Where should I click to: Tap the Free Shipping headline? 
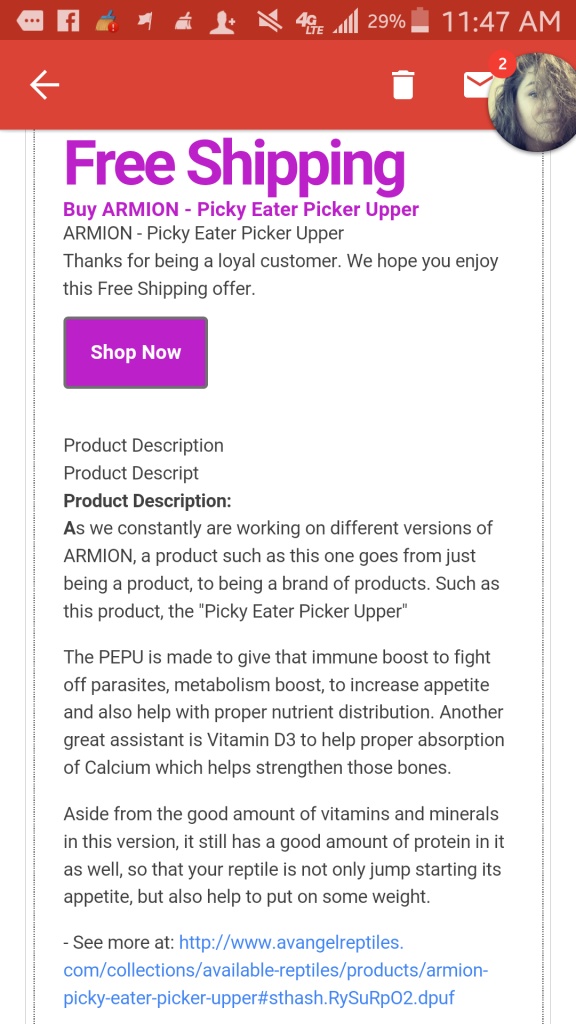point(234,163)
